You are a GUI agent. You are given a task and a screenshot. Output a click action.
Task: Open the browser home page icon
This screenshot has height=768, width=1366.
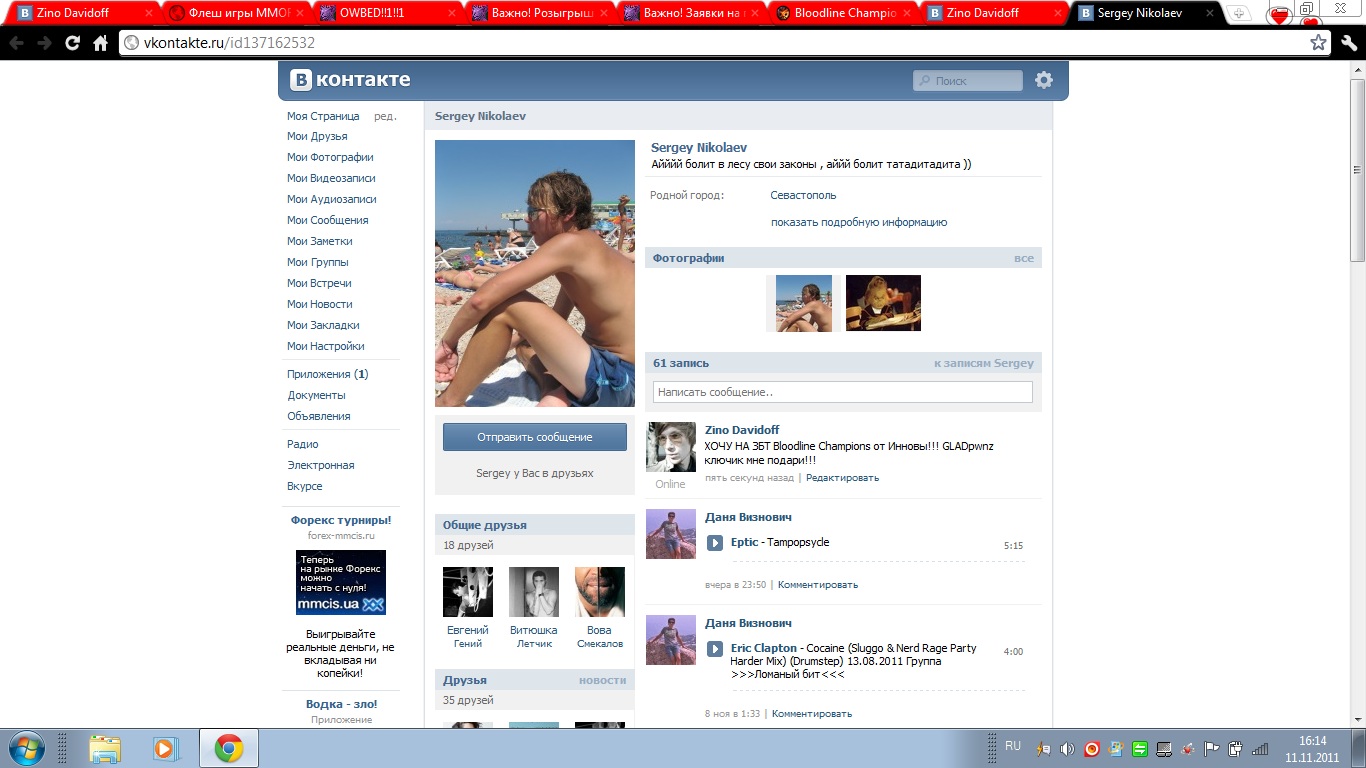pyautogui.click(x=100, y=43)
